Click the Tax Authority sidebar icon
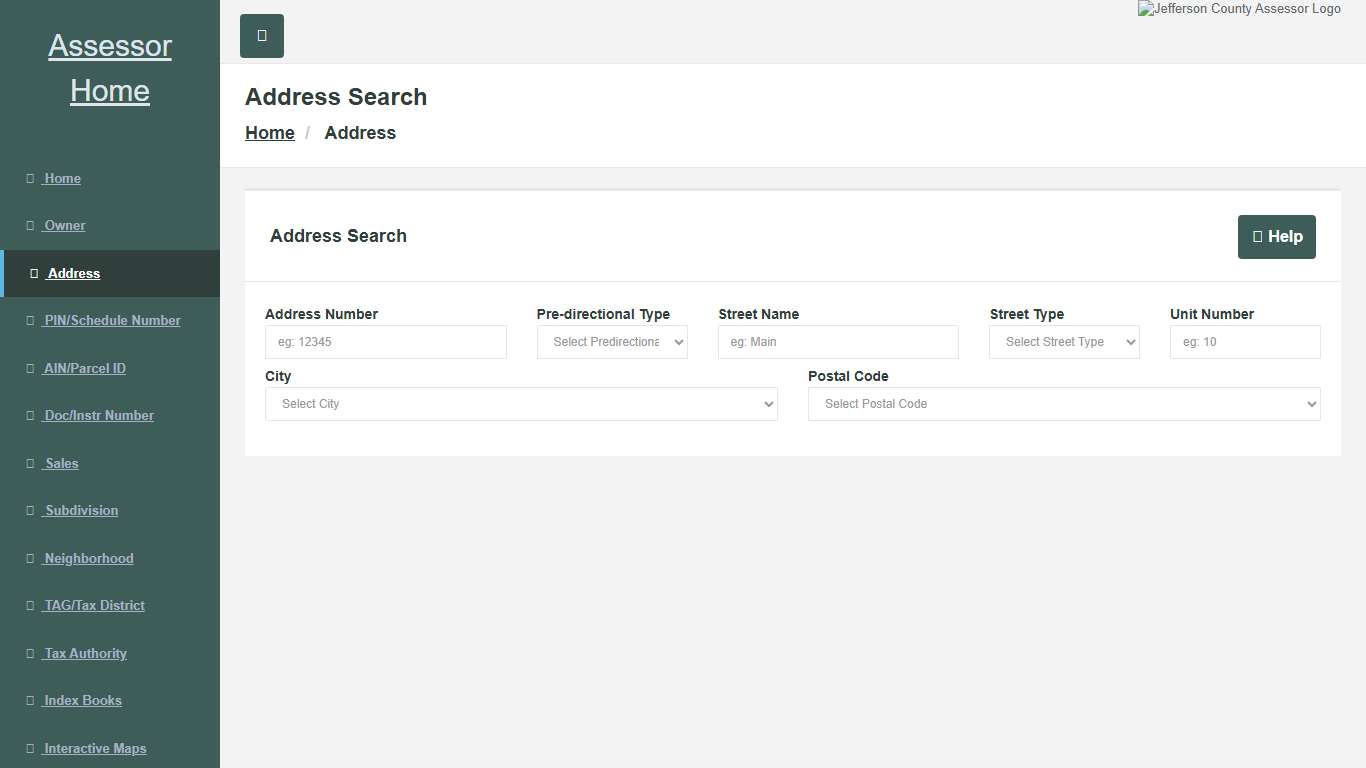This screenshot has width=1366, height=768. pyautogui.click(x=31, y=653)
